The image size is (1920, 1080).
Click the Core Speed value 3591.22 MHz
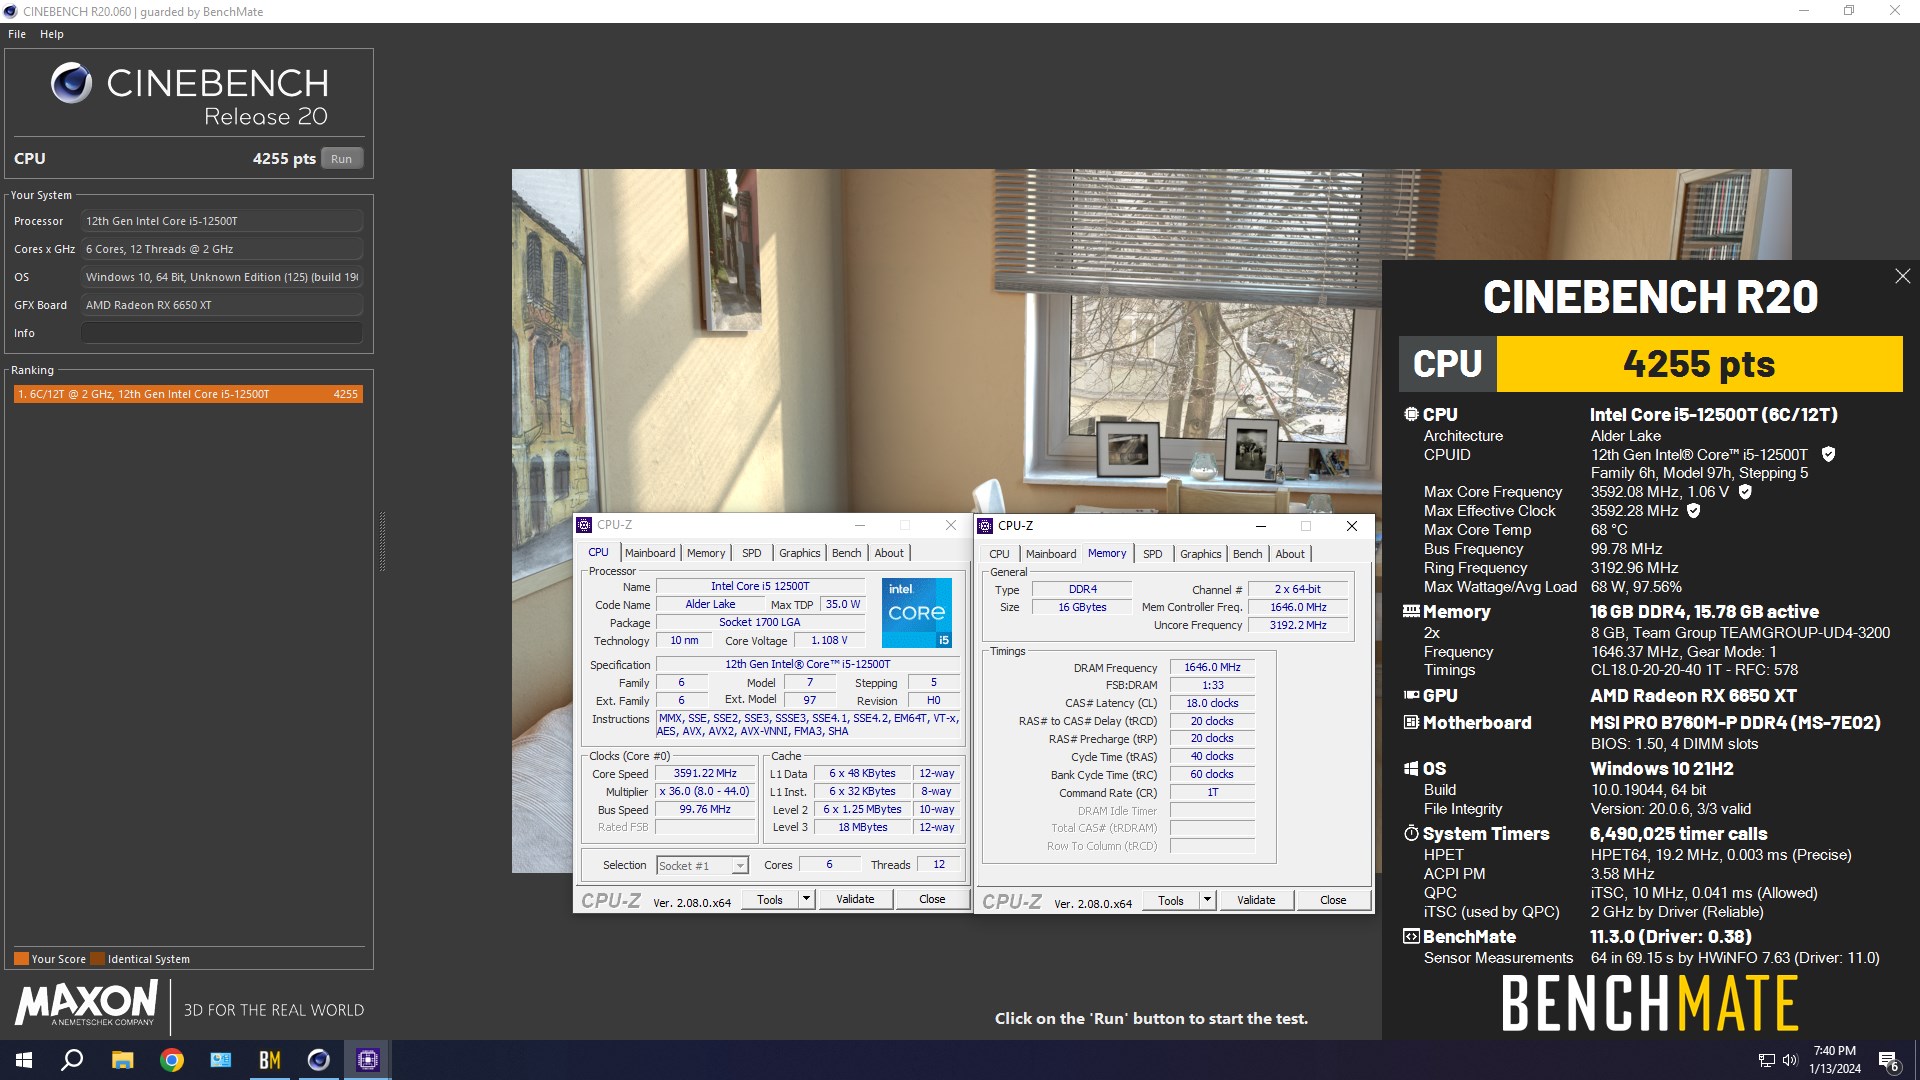(705, 774)
